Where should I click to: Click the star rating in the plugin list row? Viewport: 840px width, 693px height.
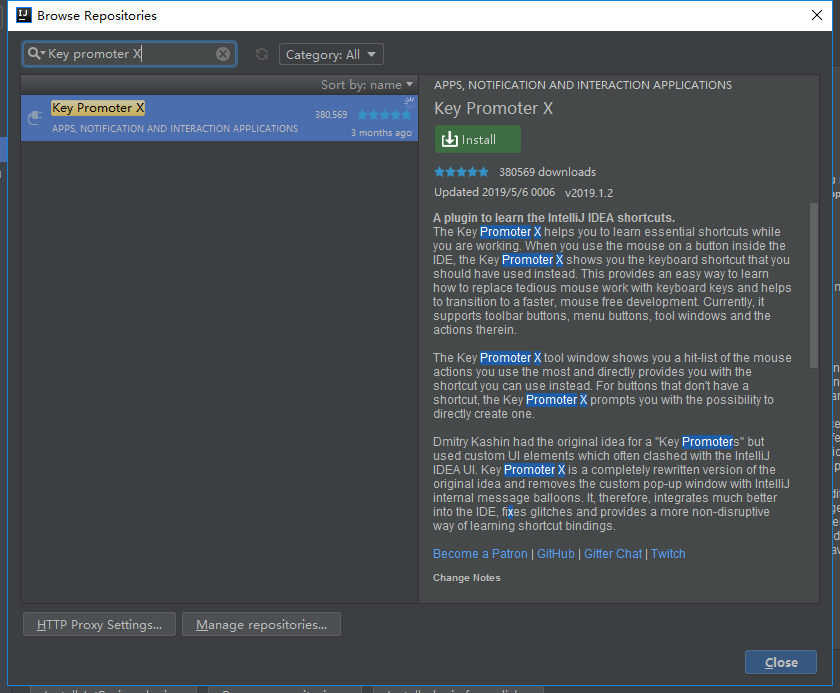point(385,115)
